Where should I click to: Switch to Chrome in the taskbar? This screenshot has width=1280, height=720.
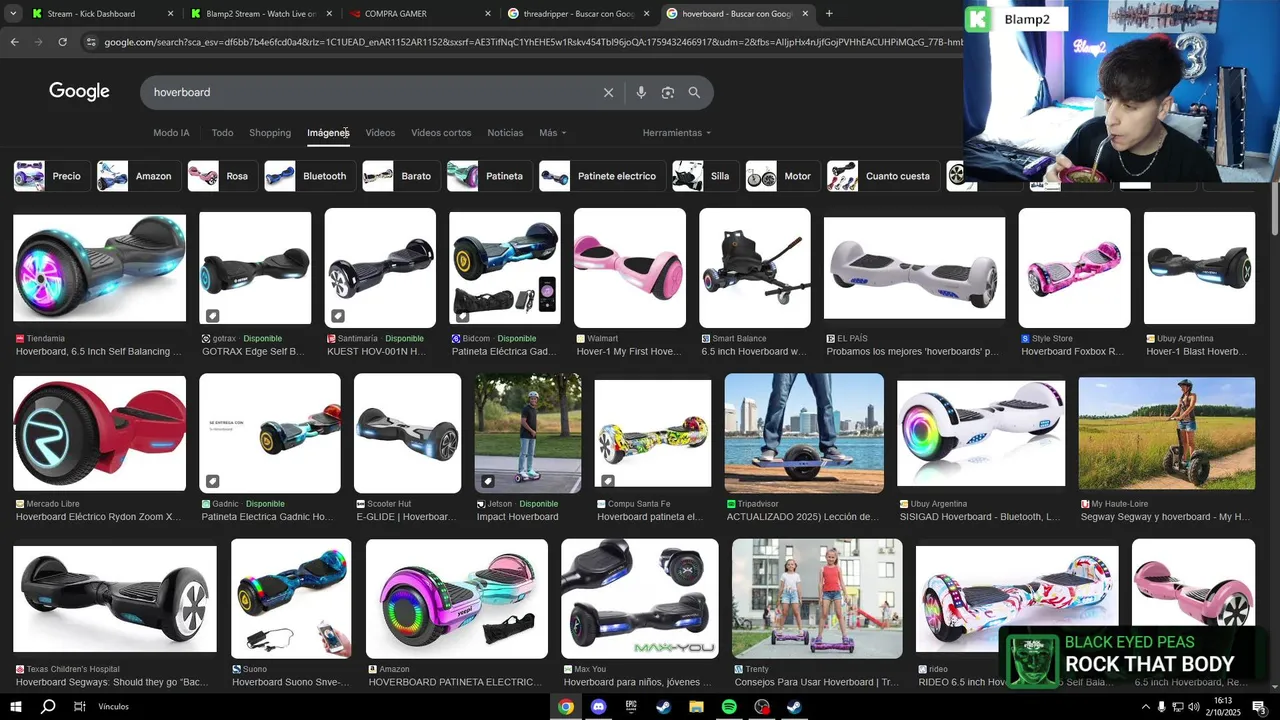pos(566,706)
